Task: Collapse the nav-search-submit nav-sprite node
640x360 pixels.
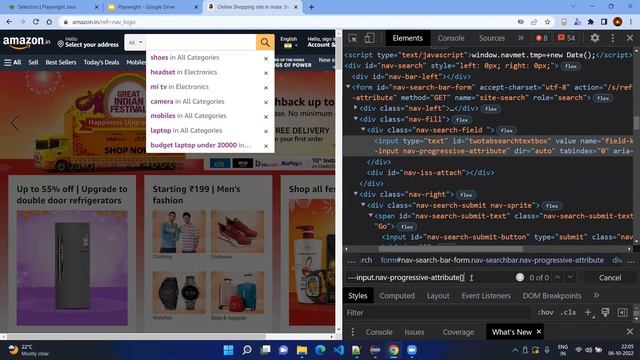Action: pos(363,204)
